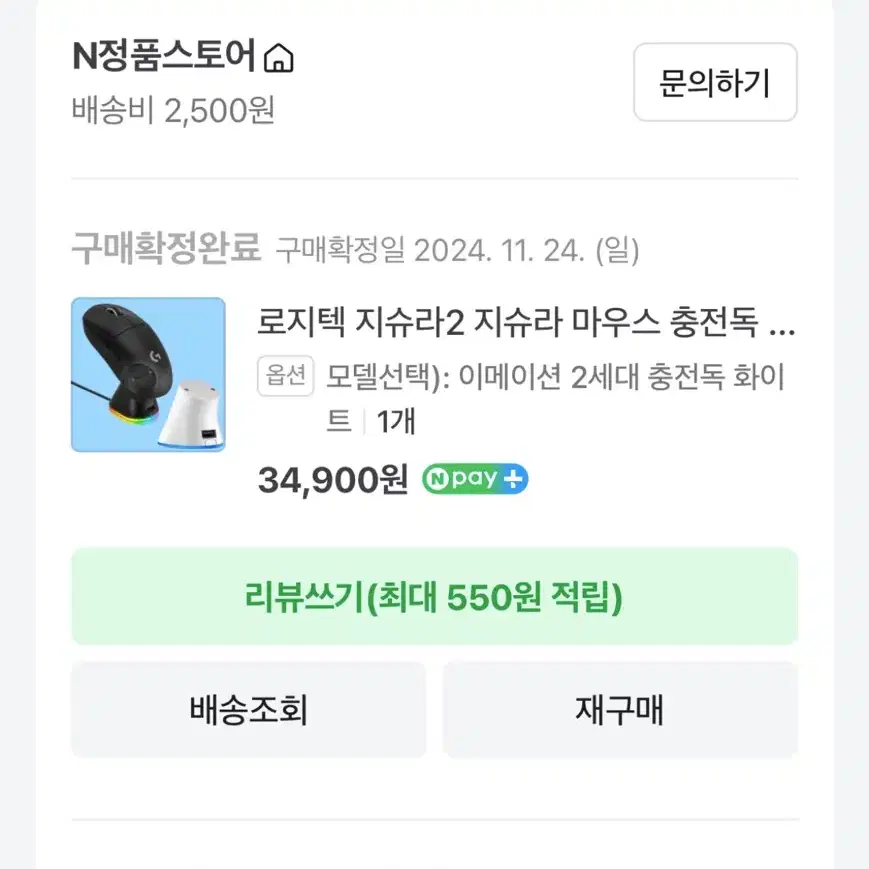This screenshot has width=869, height=869.
Task: Tap the N정품스토어 store name
Action: coord(164,56)
